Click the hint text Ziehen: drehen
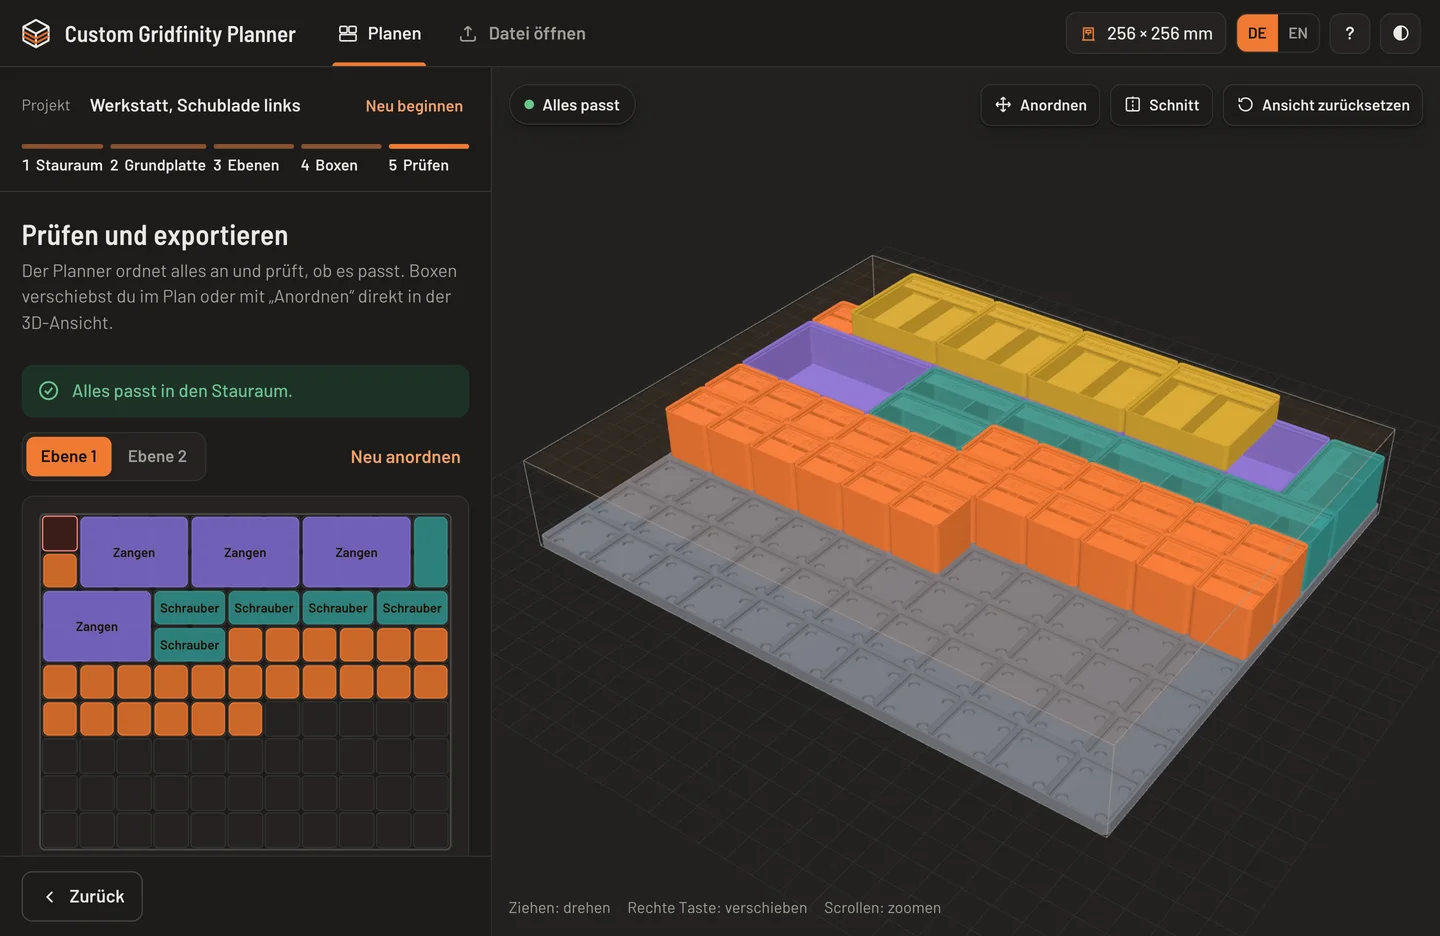1440x936 pixels. tap(559, 908)
